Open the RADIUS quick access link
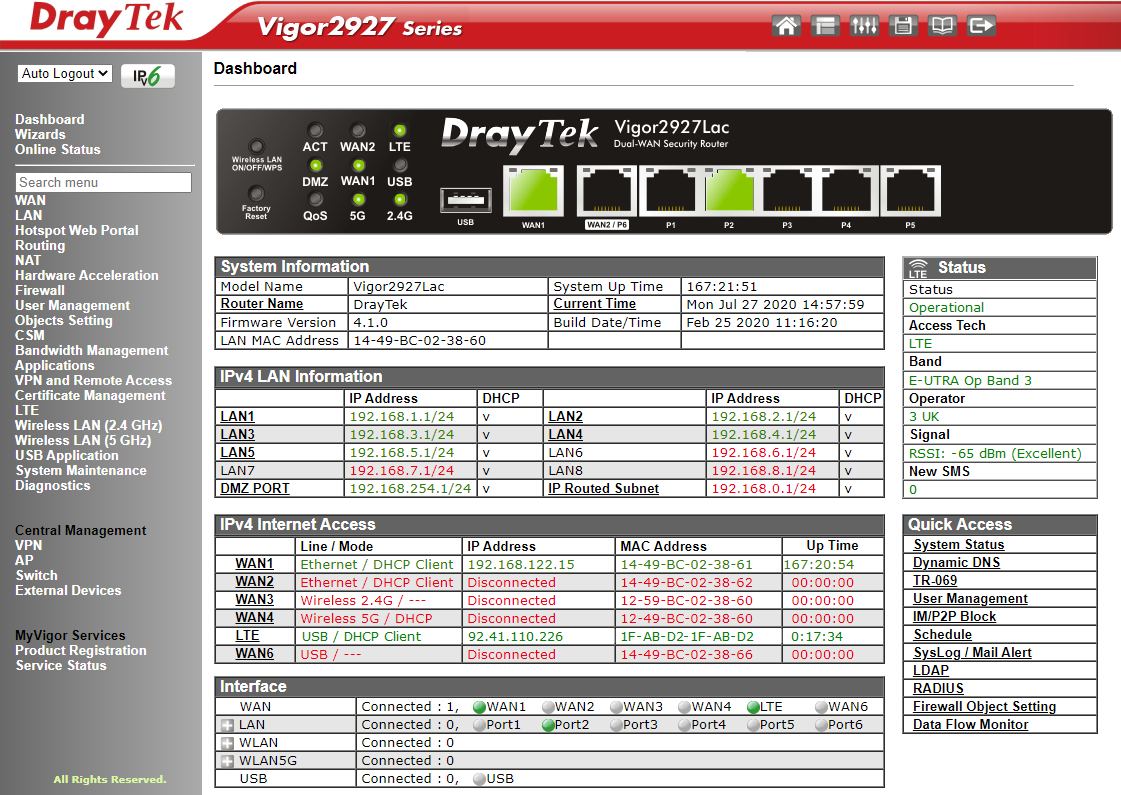This screenshot has width=1121, height=795. (938, 688)
